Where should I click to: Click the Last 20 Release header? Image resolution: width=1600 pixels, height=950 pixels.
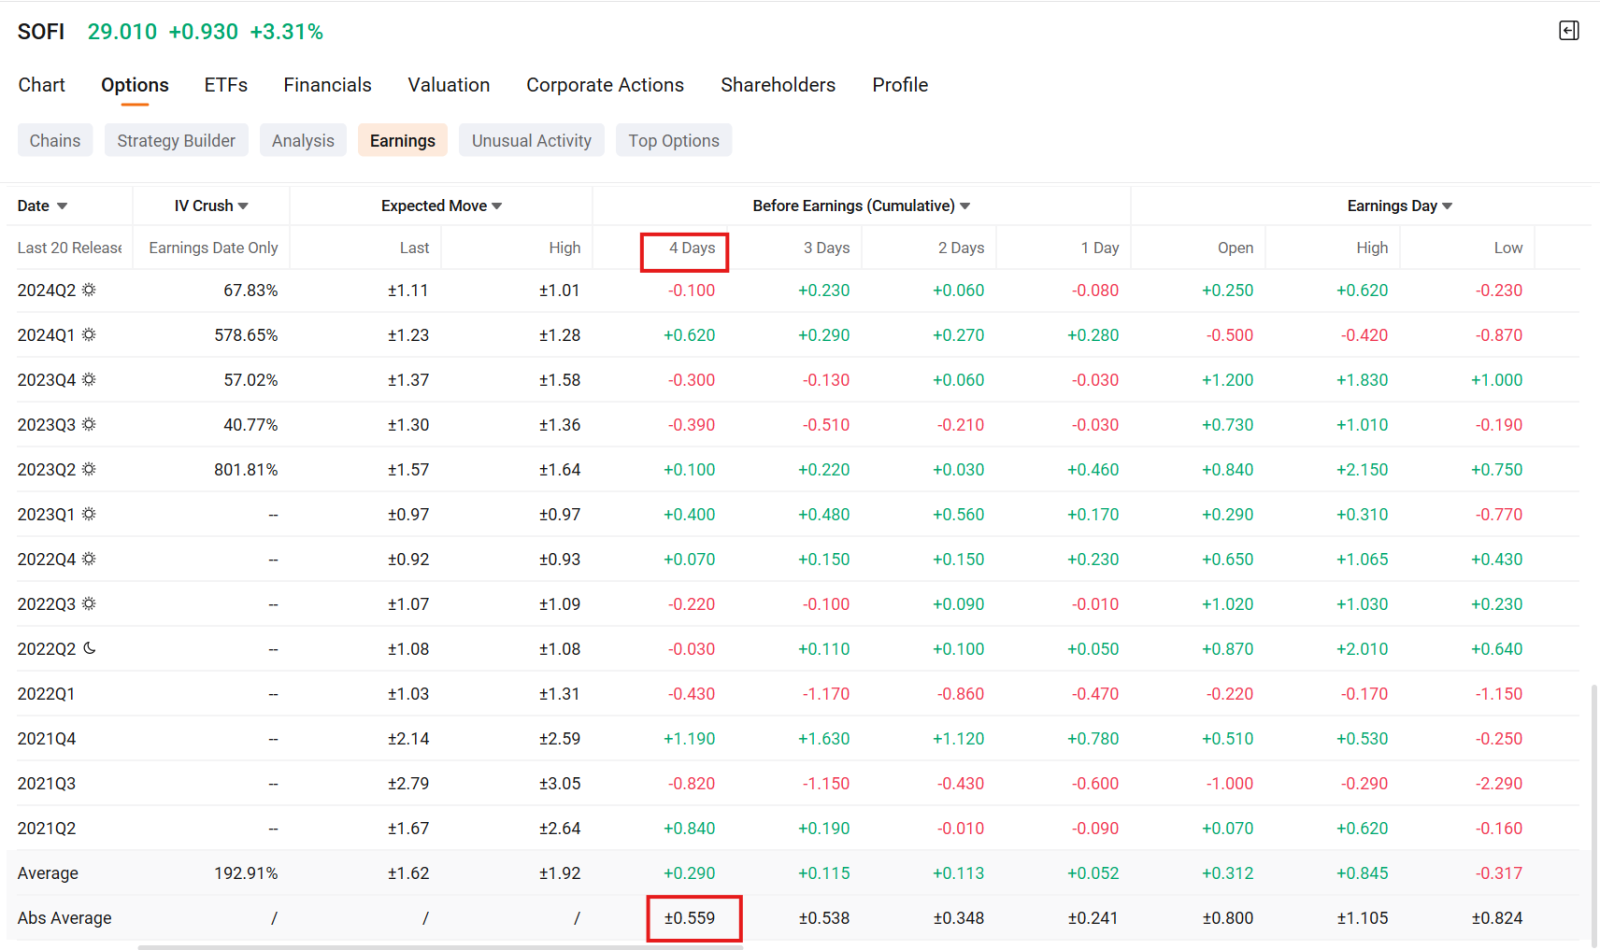pos(70,248)
